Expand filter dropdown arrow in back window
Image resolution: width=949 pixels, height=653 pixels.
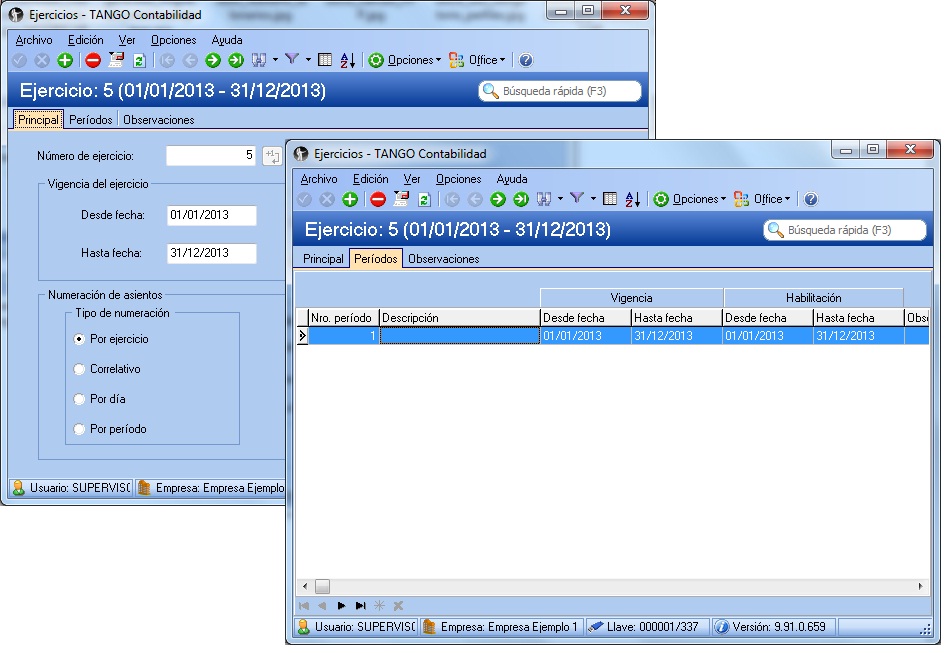pyautogui.click(x=308, y=59)
